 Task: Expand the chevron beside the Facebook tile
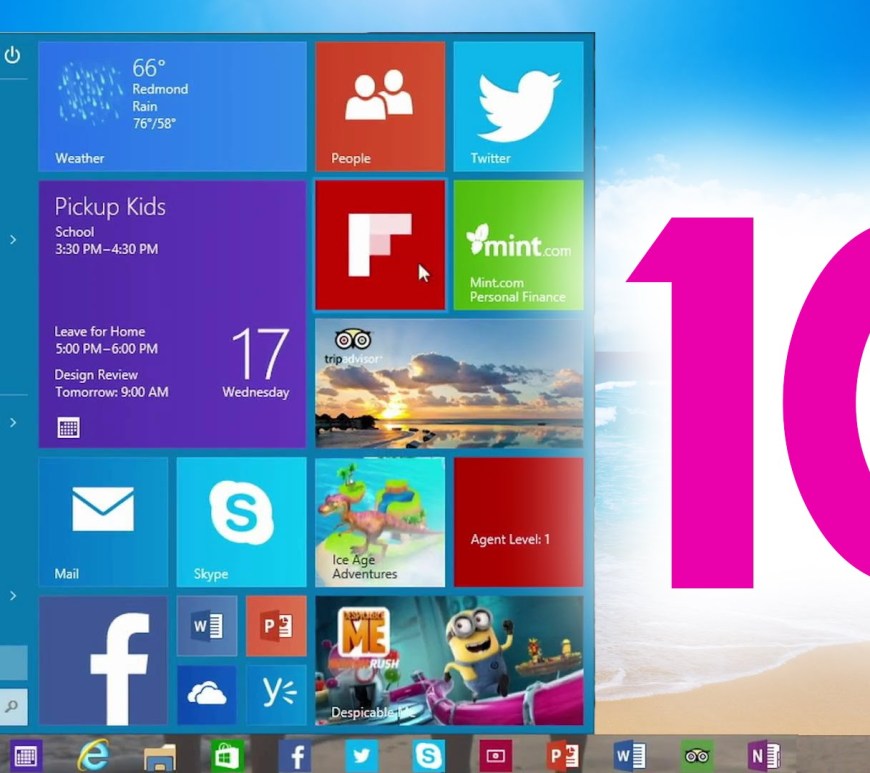pos(13,596)
